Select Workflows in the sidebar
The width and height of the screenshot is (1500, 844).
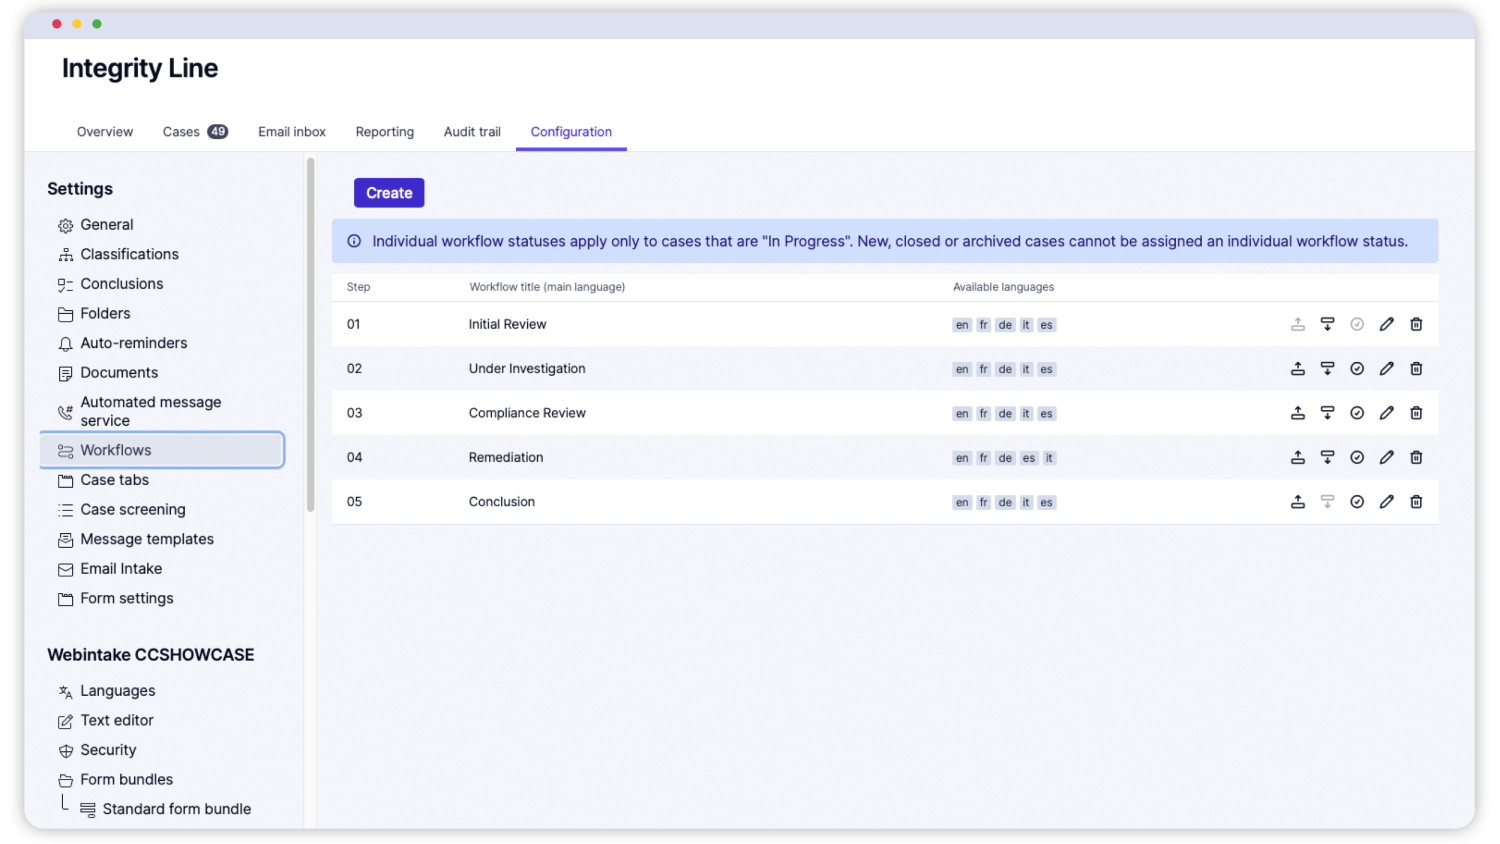[163, 450]
